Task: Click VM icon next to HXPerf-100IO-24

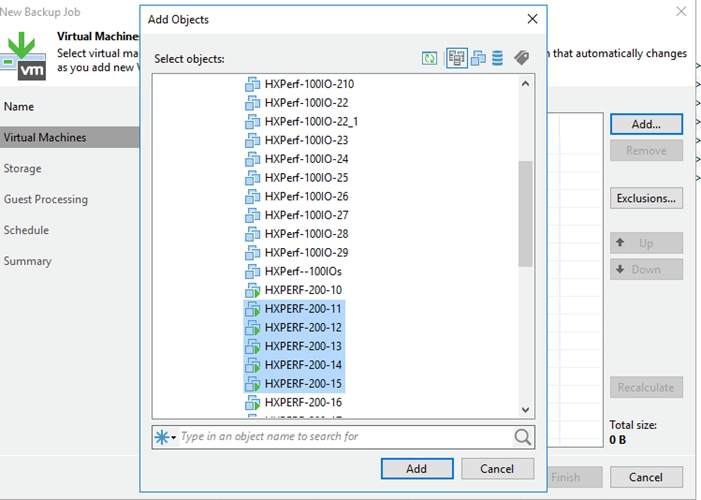Action: tap(253, 159)
